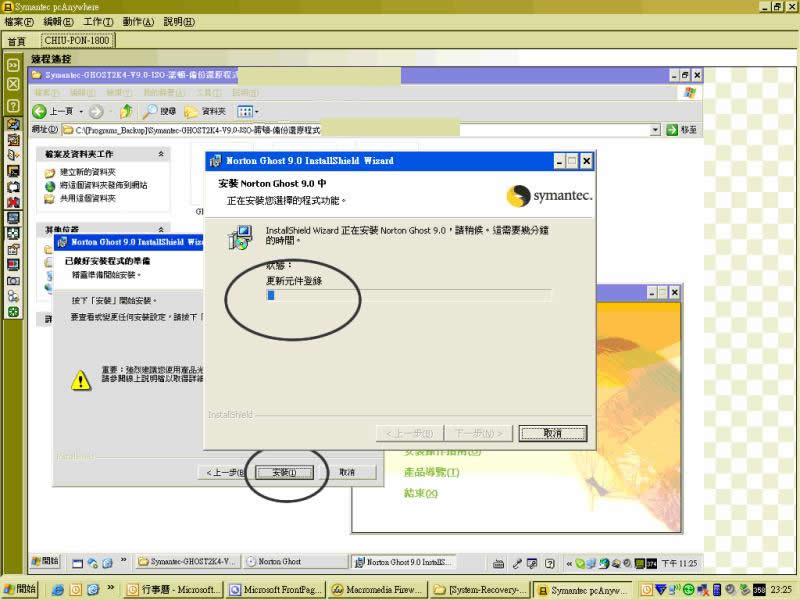Screen dimensions: 800x600
Task: Click the camera icon in pcAnywhere sidebar
Action: [13, 281]
